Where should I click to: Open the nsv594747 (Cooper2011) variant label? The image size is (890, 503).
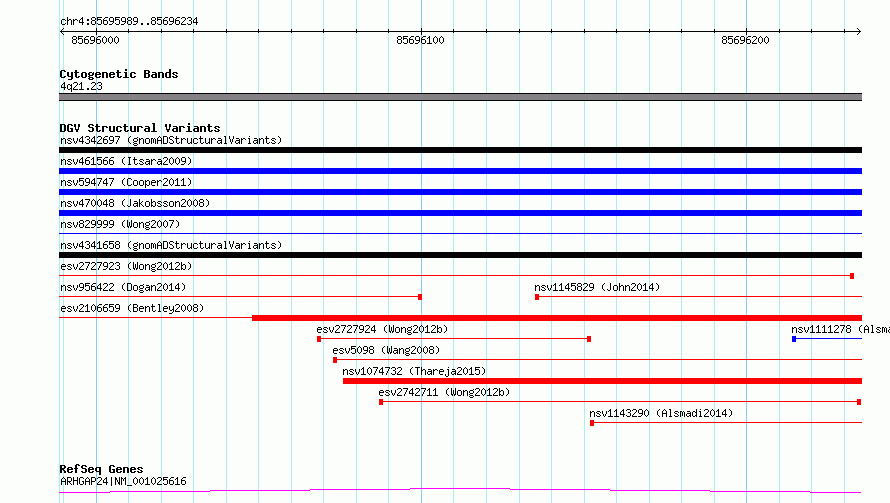click(x=126, y=182)
